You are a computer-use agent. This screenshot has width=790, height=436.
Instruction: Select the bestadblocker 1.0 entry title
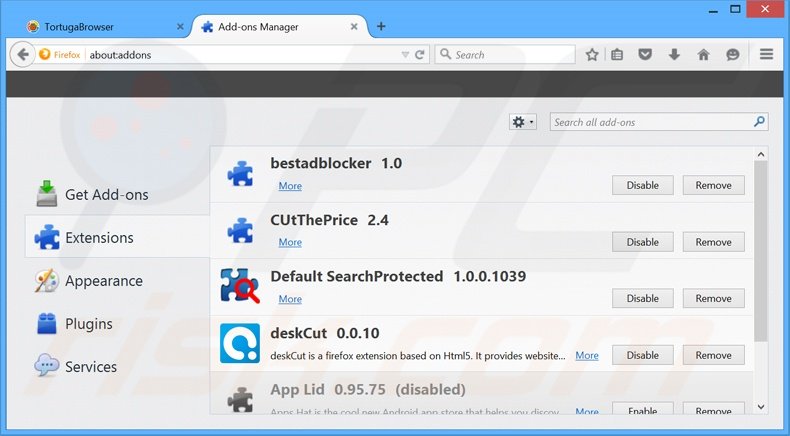pos(336,163)
